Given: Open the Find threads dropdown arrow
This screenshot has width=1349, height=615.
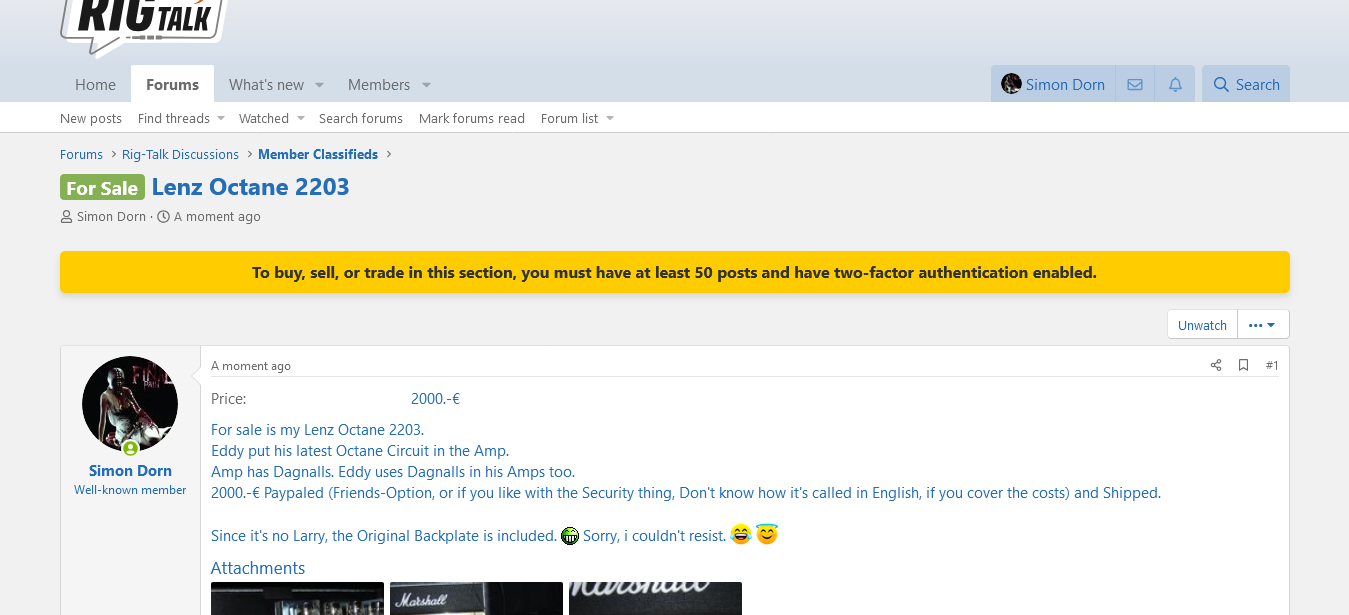Looking at the screenshot, I should 221,118.
